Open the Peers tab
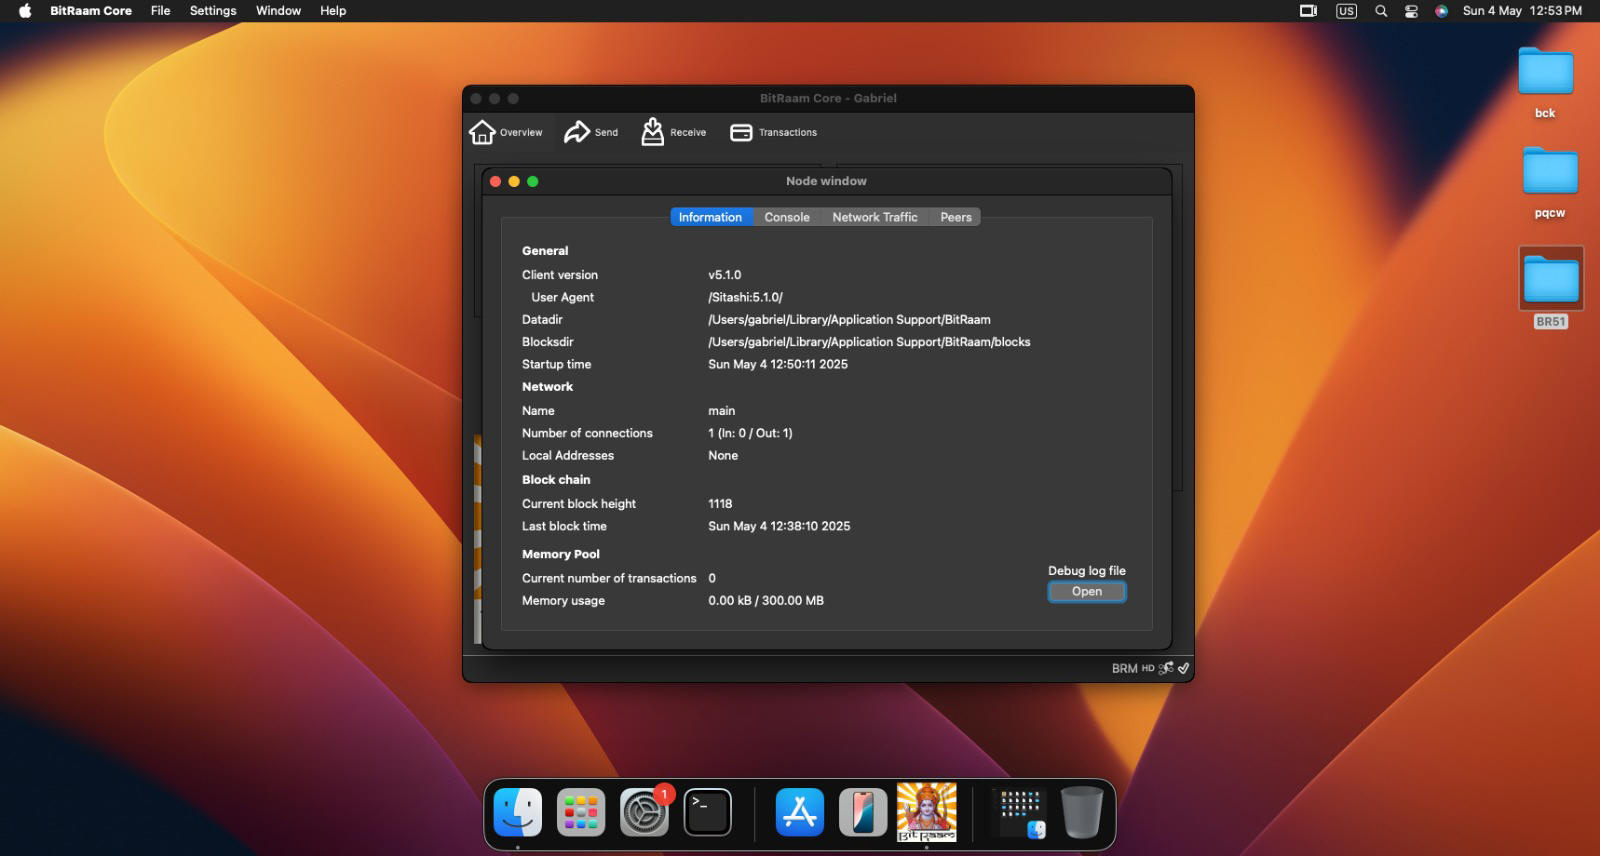This screenshot has width=1600, height=856. (x=955, y=217)
